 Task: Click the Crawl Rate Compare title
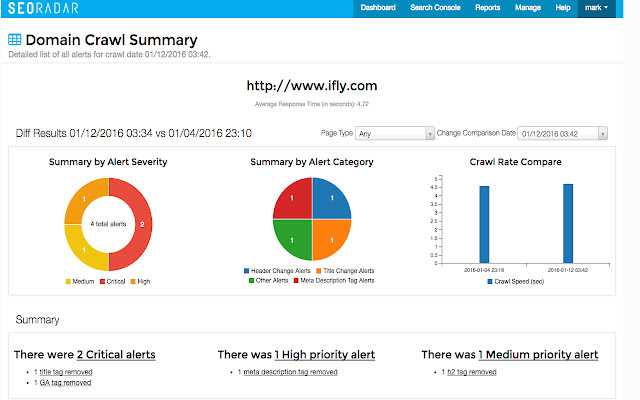(516, 162)
